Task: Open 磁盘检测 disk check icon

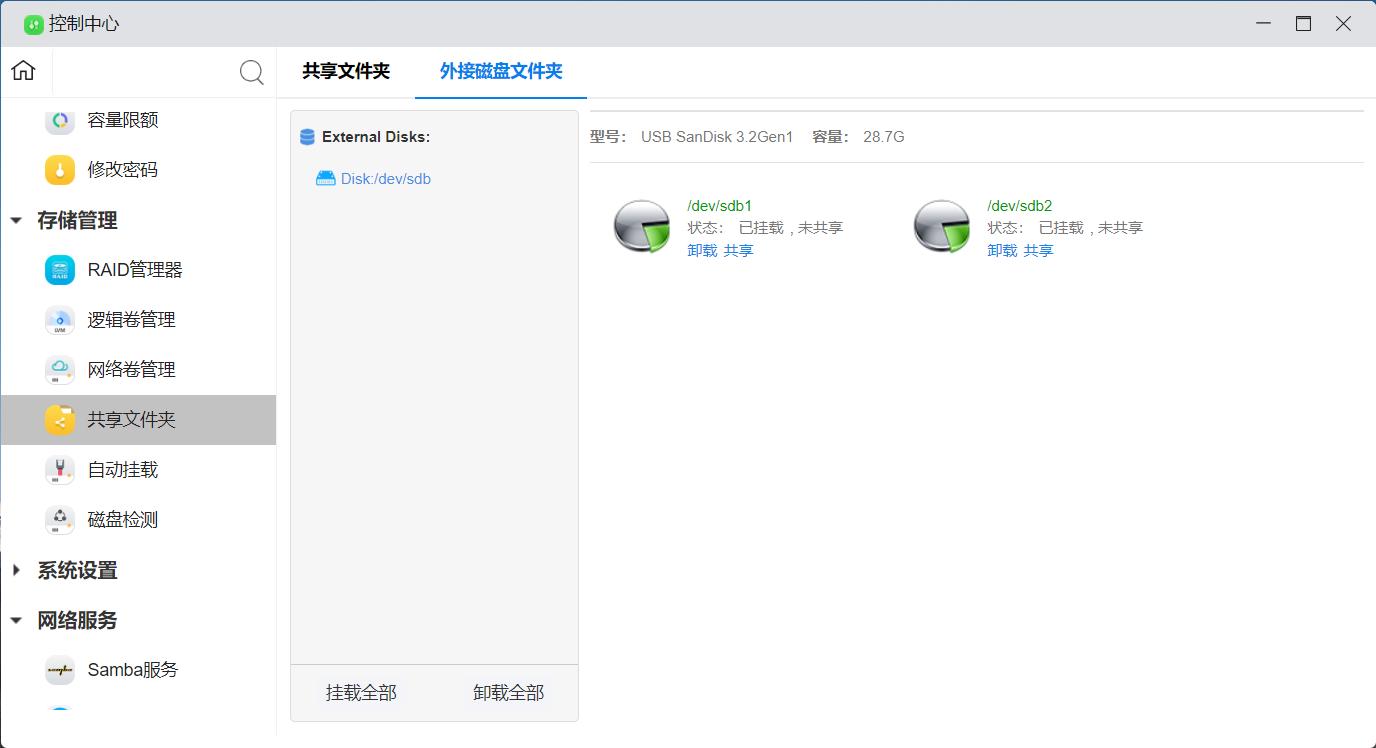Action: [60, 520]
